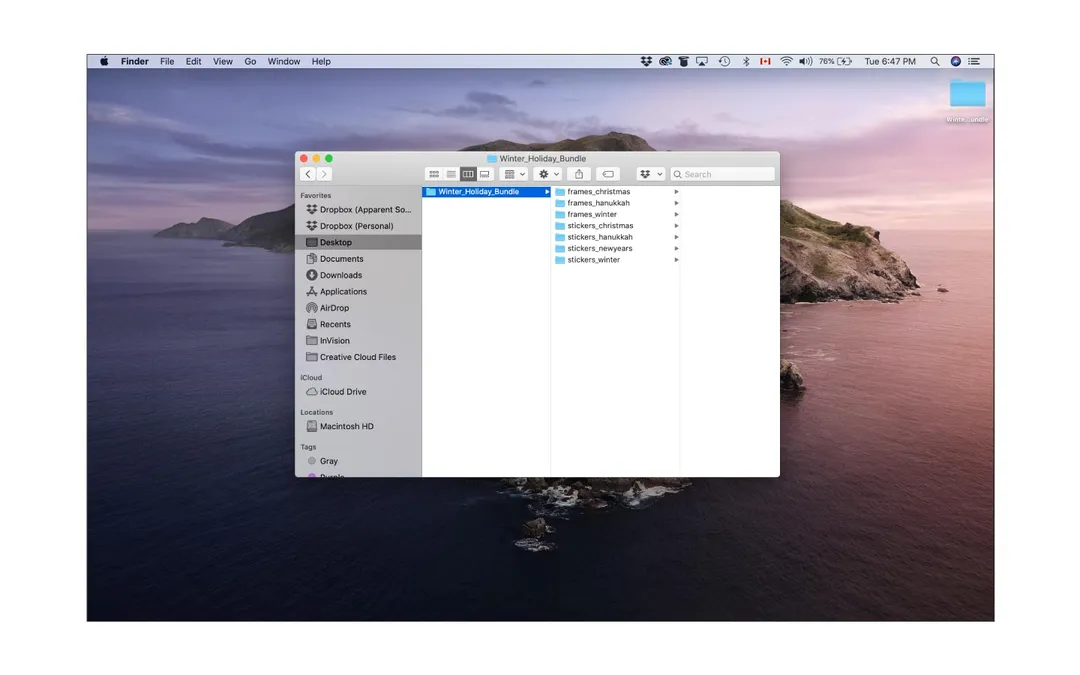Click the Finder Search field
Viewport: 1080px width, 675px height.
point(723,174)
